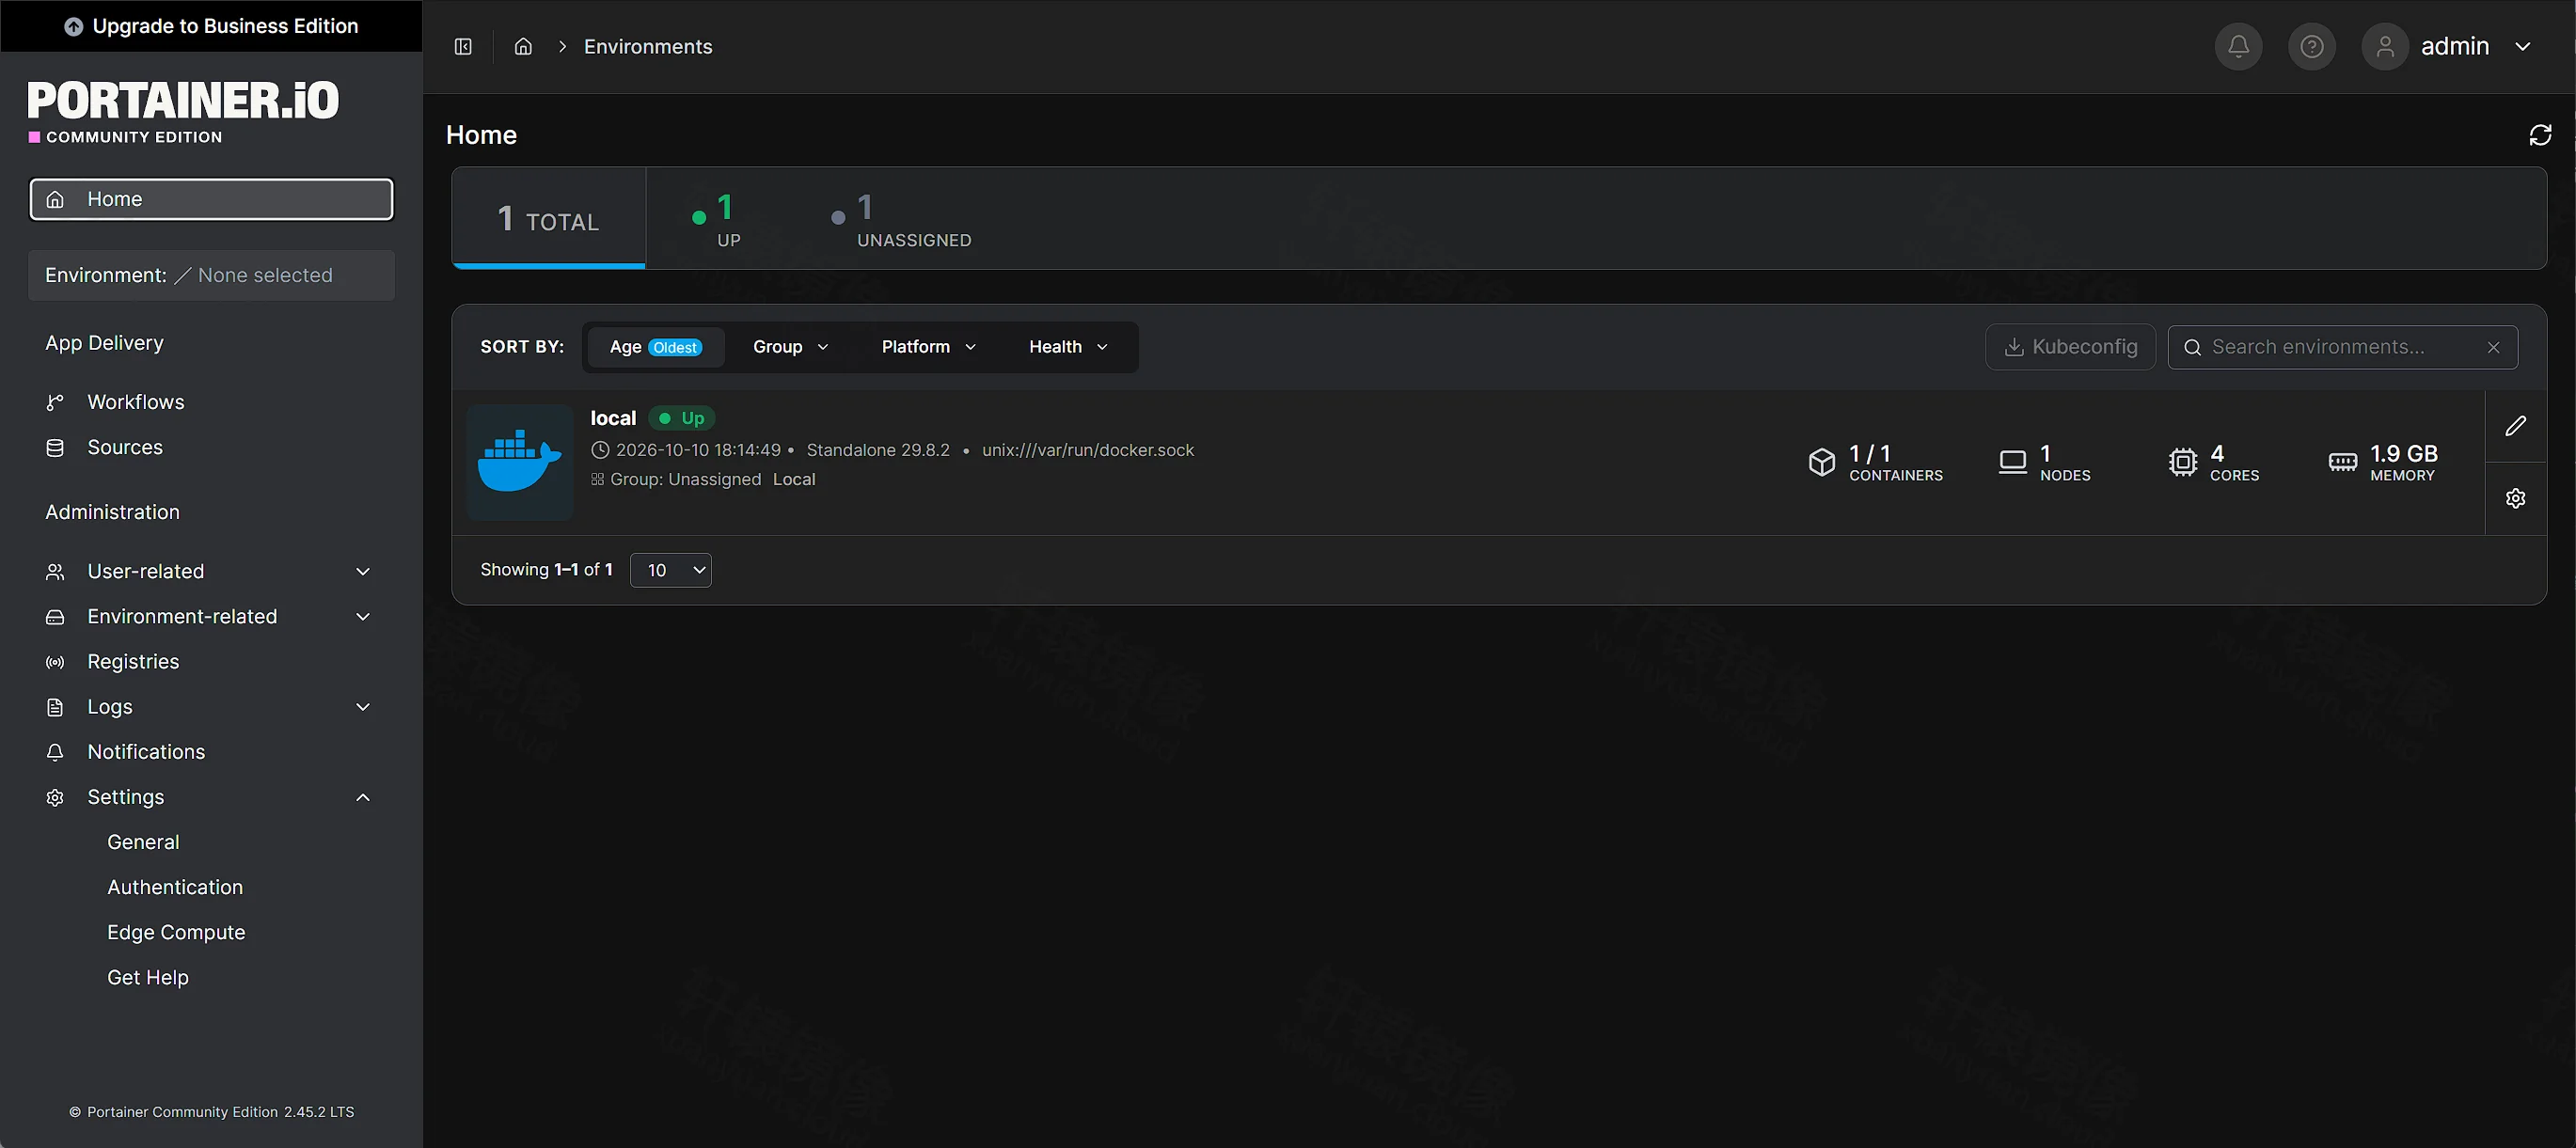Toggle the Age Oldest sort option
Image resolution: width=2576 pixels, height=1148 pixels.
tap(655, 347)
